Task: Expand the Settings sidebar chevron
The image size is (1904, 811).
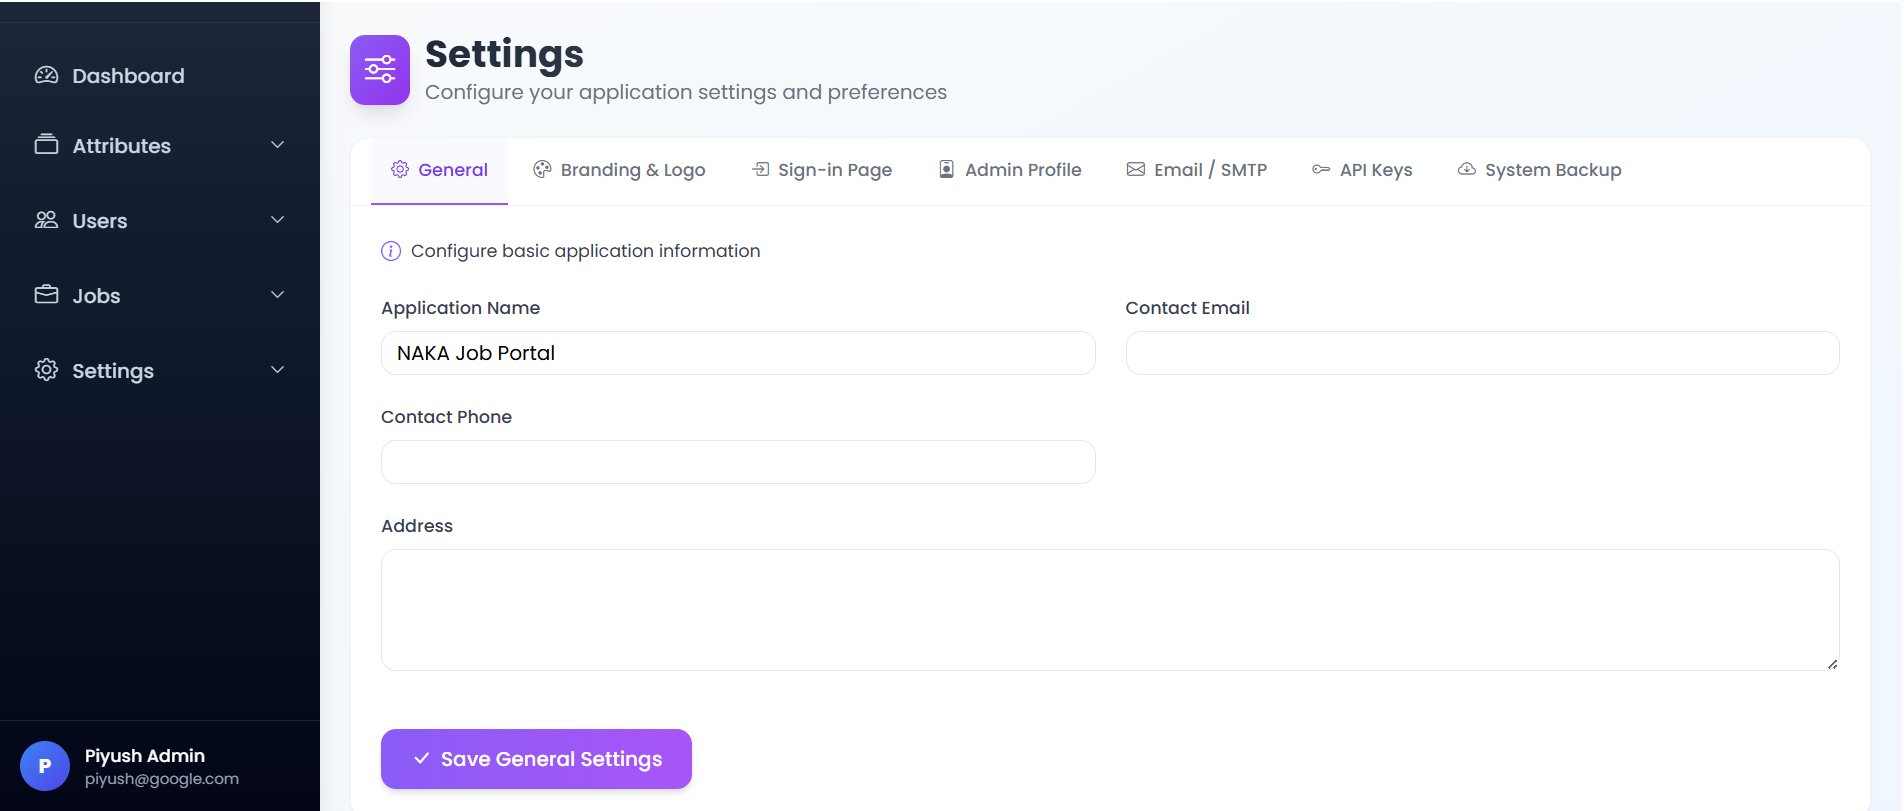Action: (278, 370)
